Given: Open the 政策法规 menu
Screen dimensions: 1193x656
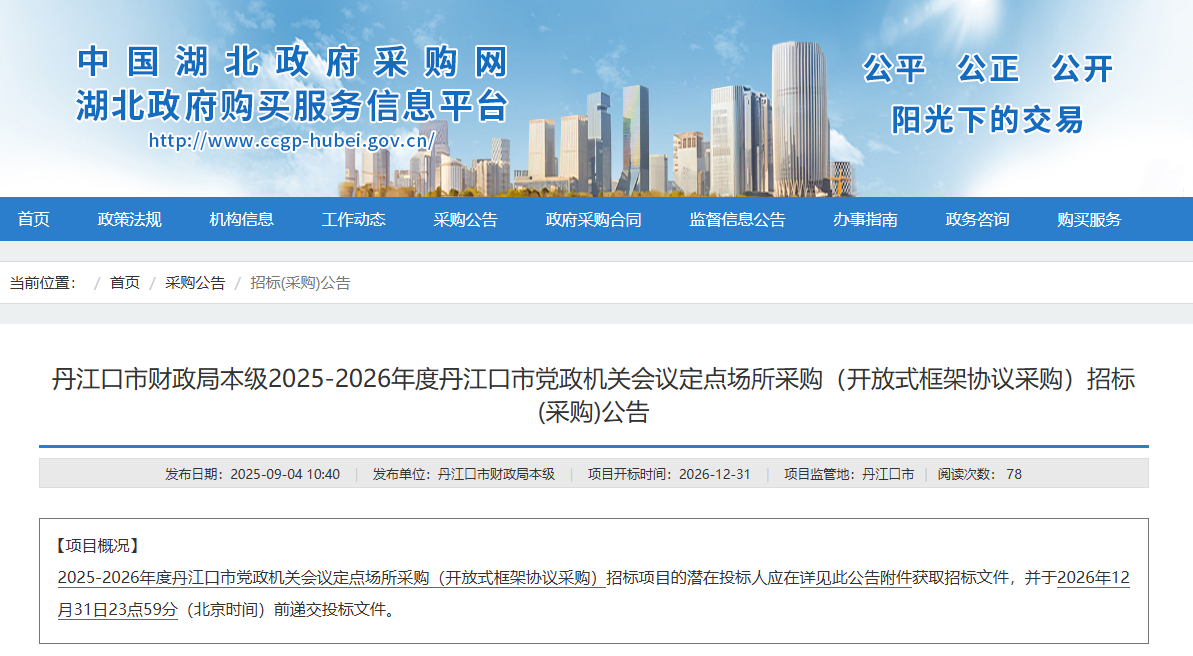Looking at the screenshot, I should 131,220.
